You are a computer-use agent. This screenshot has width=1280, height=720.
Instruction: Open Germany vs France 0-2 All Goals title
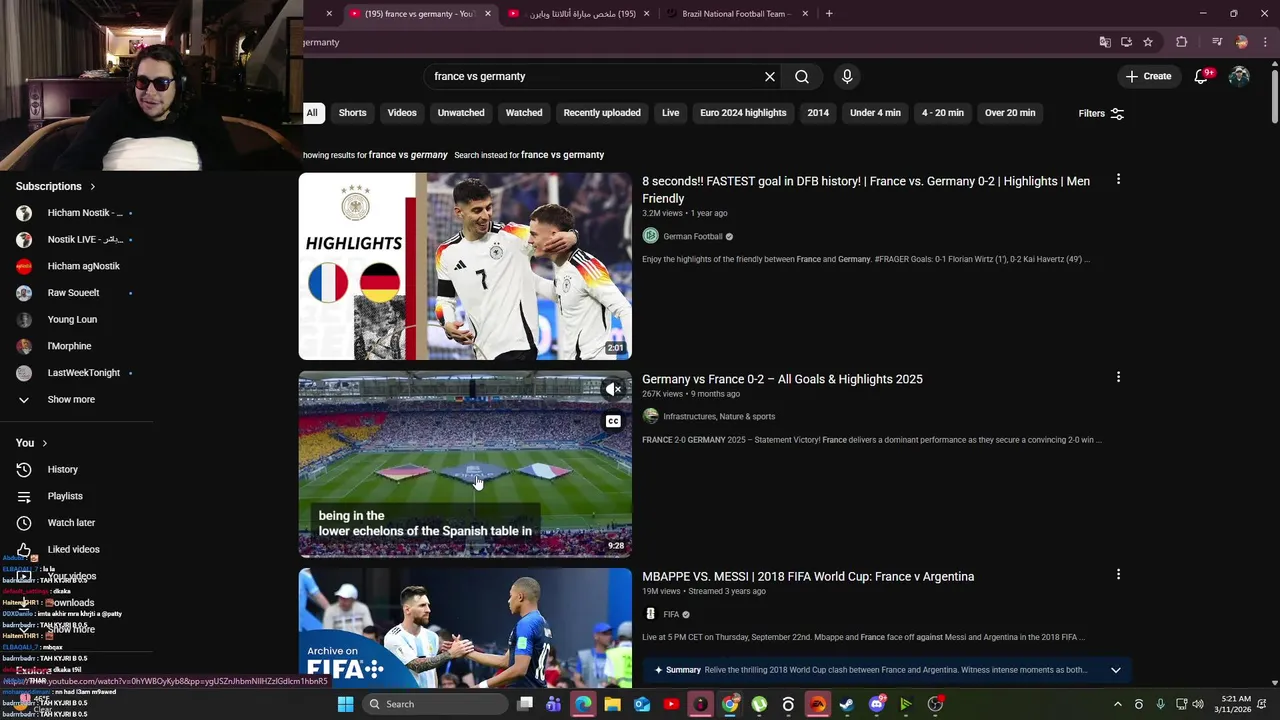(782, 379)
